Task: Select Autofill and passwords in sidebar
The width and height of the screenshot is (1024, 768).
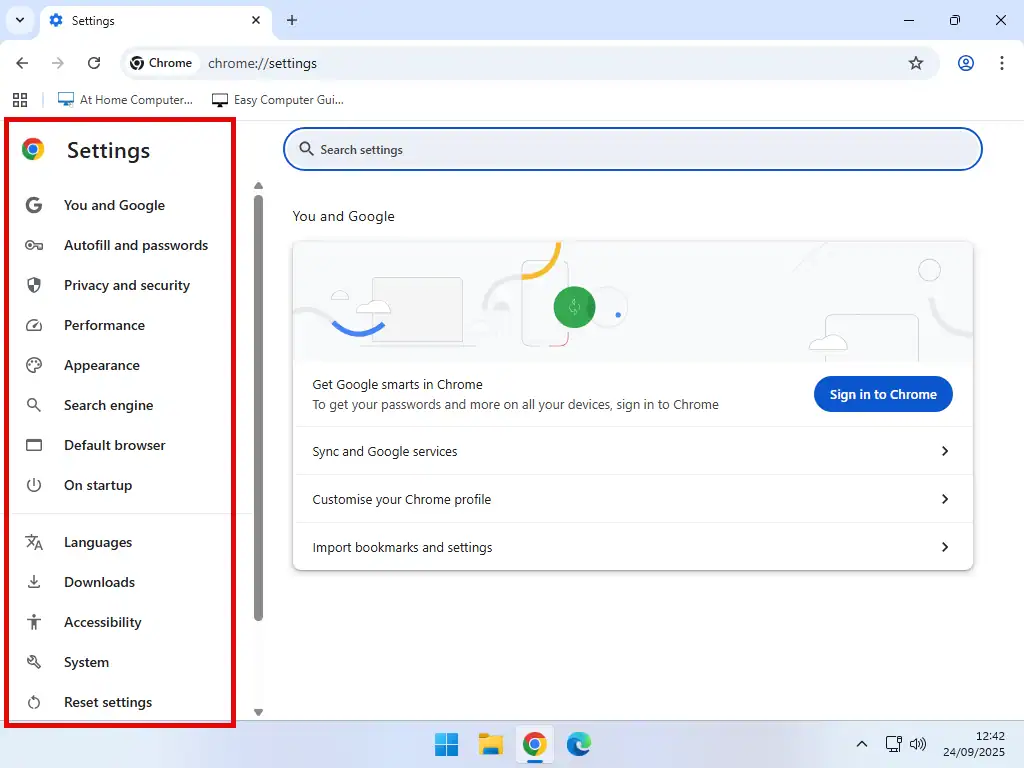Action: [x=135, y=245]
